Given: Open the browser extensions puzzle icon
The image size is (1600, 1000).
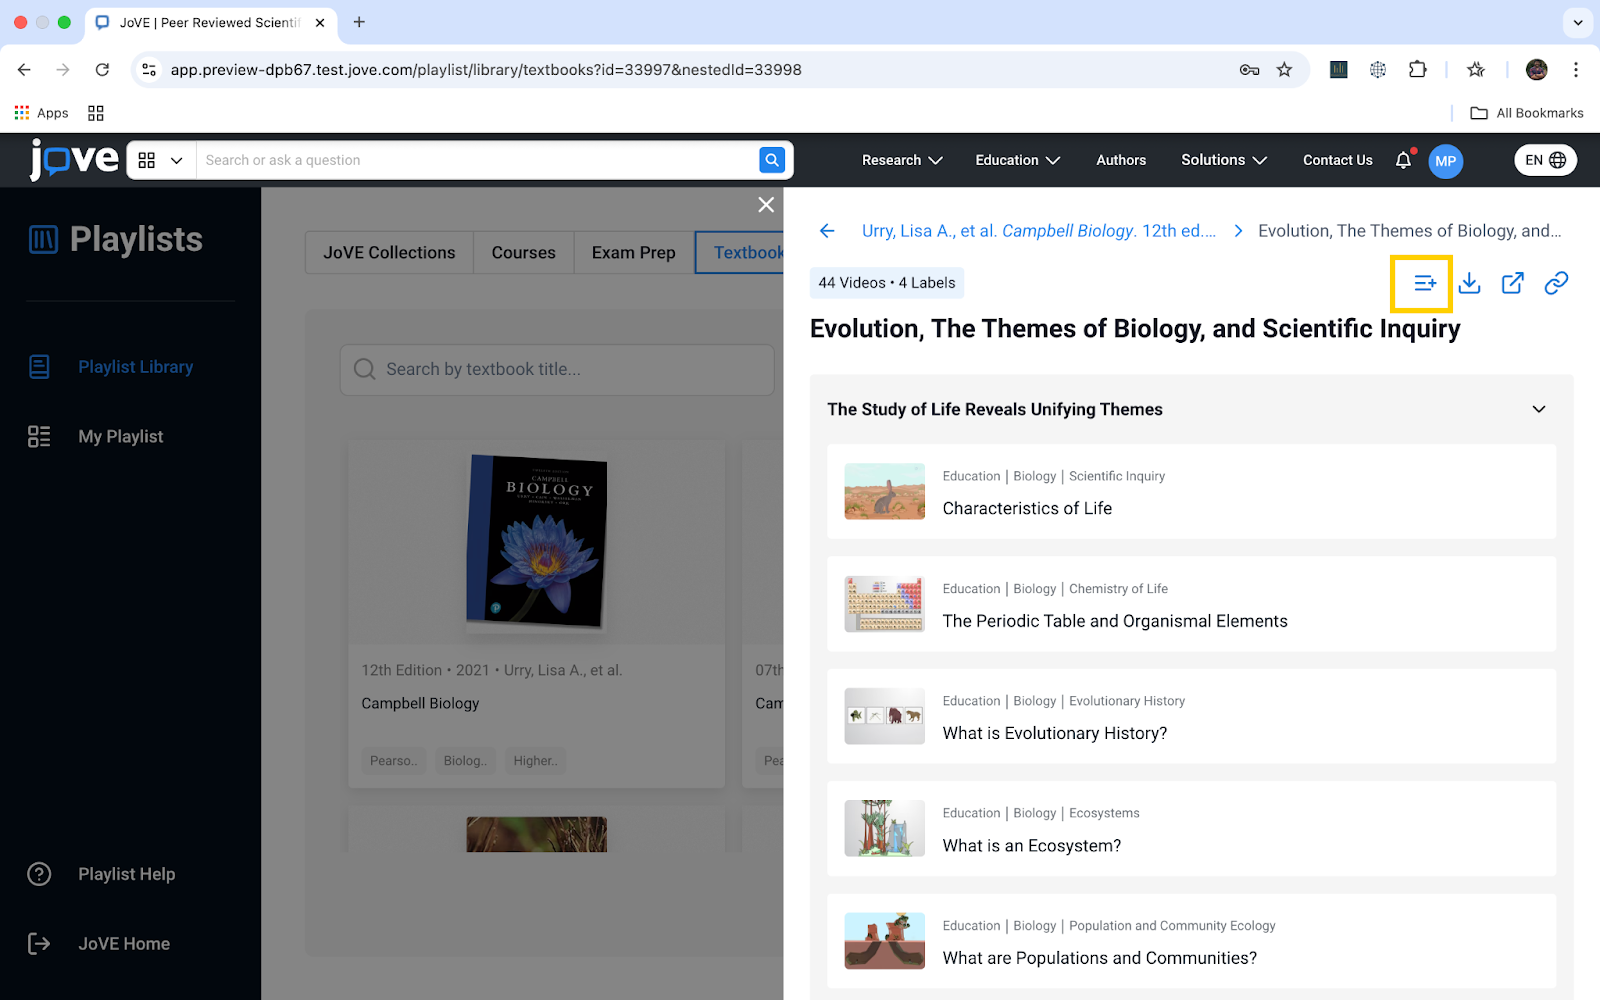Looking at the screenshot, I should tap(1417, 70).
